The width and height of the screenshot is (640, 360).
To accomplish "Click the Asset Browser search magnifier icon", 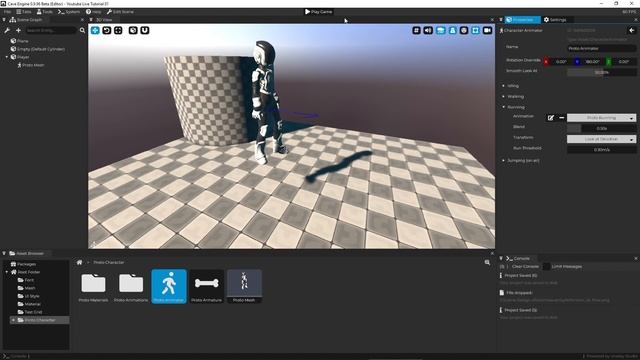I will coord(487,262).
